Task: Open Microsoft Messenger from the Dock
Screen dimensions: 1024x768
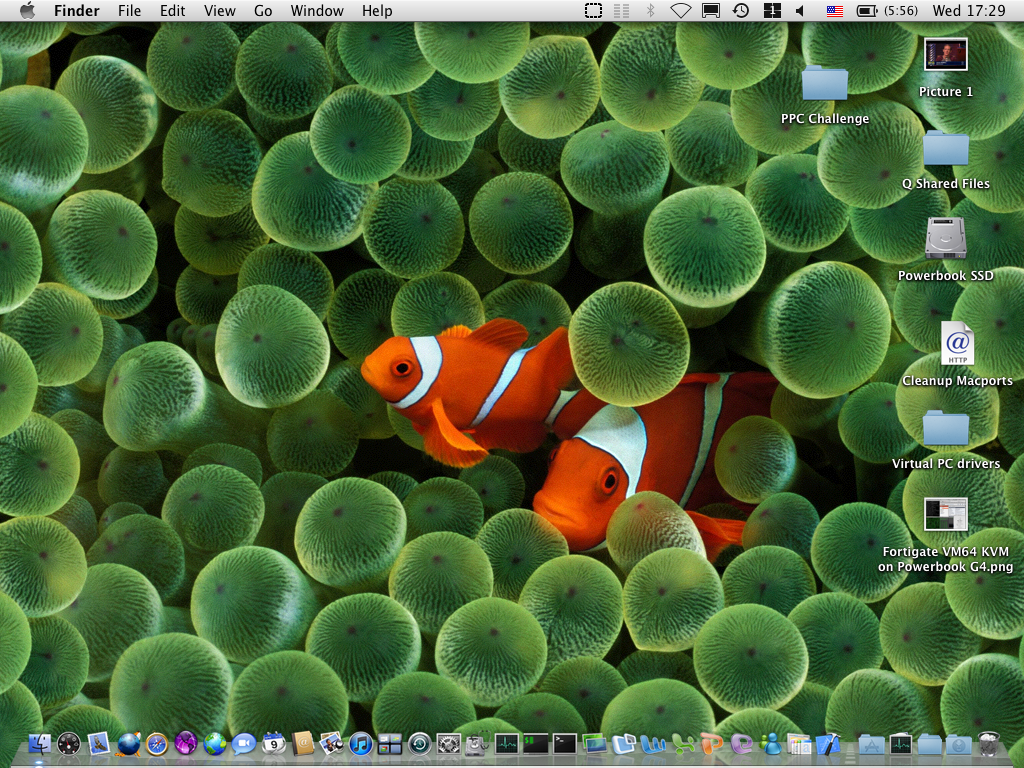Action: click(771, 744)
